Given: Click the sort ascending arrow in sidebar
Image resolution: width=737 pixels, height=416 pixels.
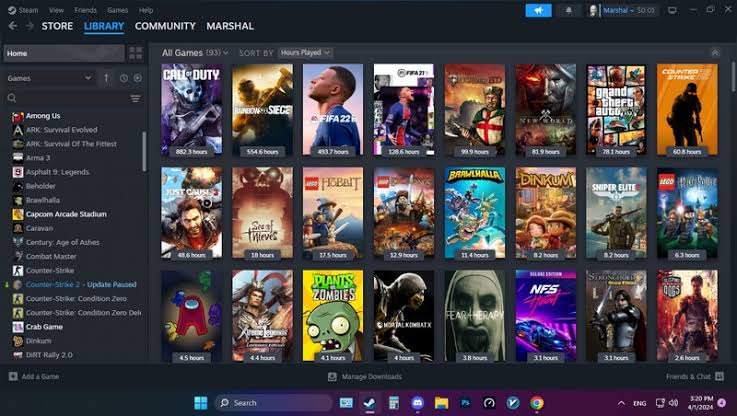Looking at the screenshot, I should coord(106,78).
